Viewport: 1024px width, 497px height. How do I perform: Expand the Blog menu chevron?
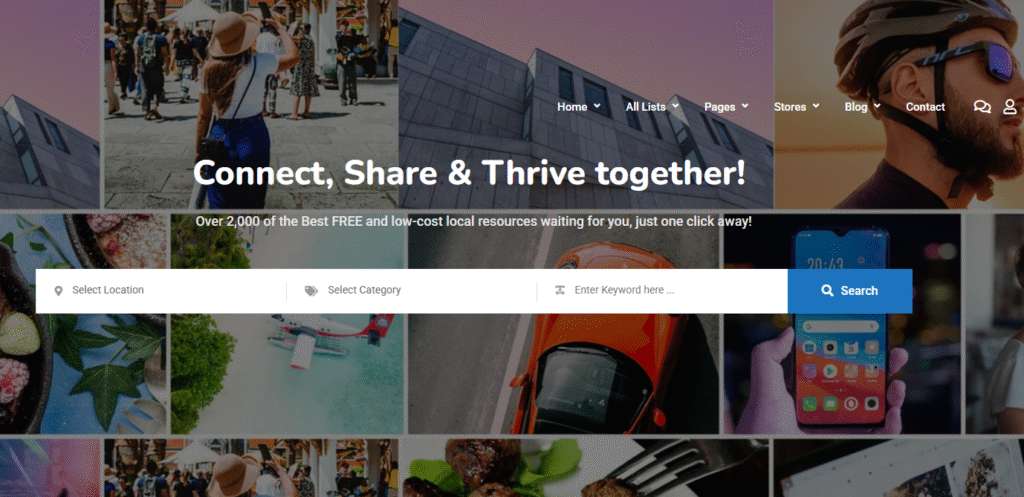pyautogui.click(x=877, y=105)
